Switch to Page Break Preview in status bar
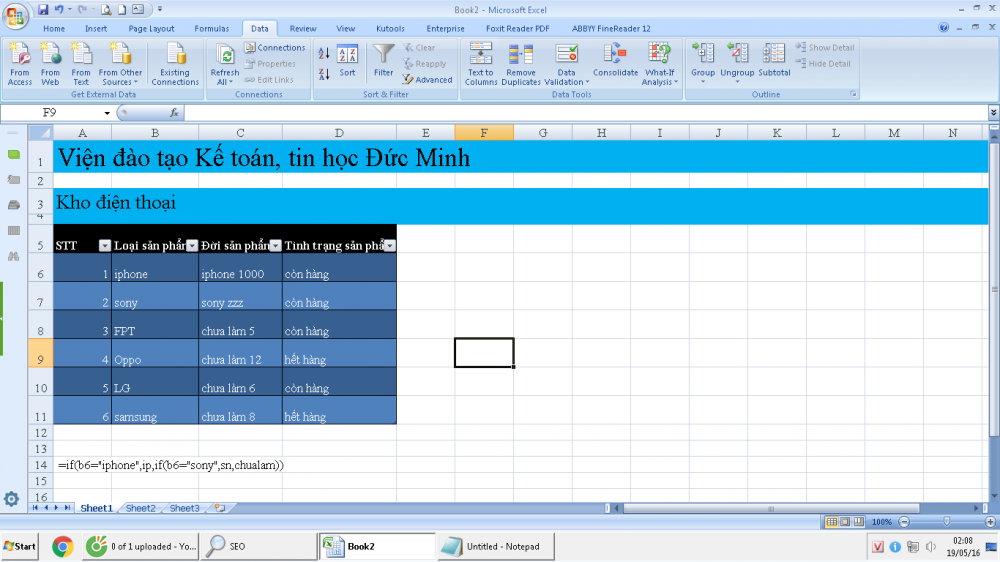 (859, 522)
